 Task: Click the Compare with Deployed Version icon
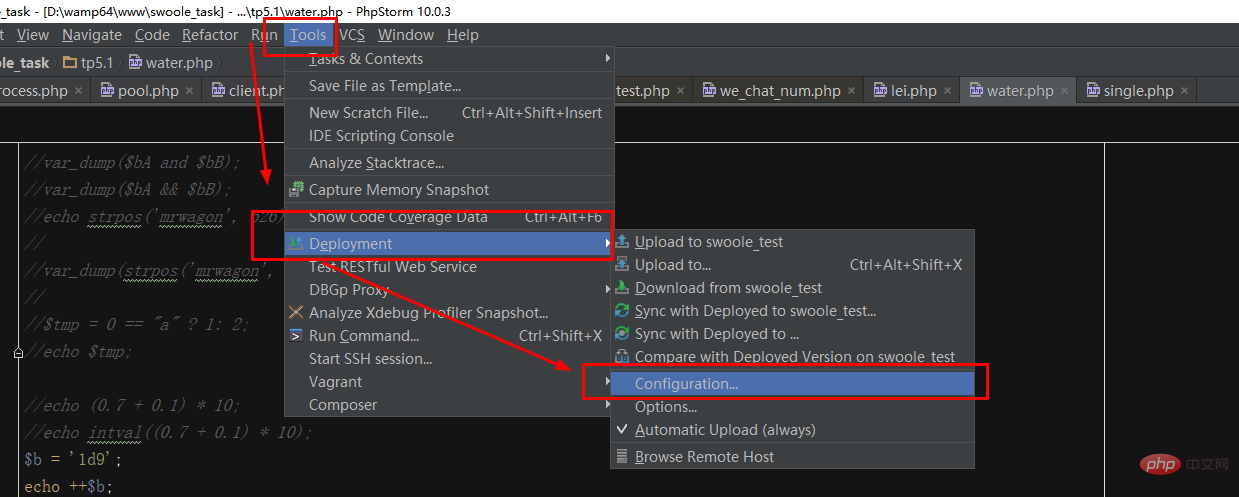(x=622, y=357)
